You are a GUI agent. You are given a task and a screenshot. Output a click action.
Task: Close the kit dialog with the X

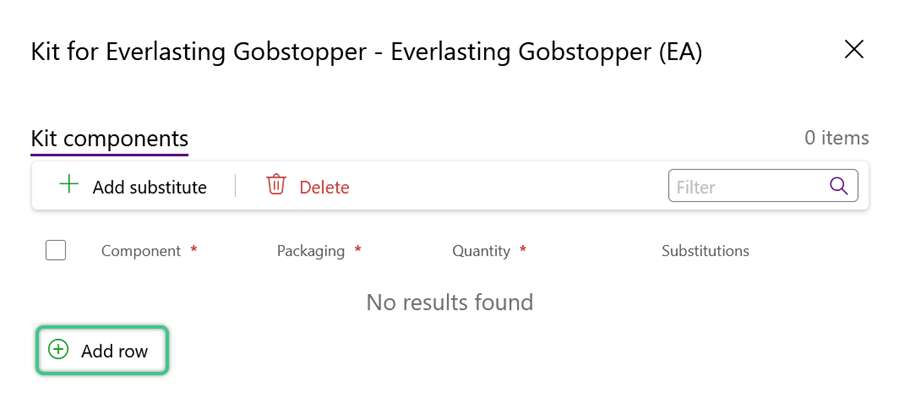pyautogui.click(x=854, y=50)
